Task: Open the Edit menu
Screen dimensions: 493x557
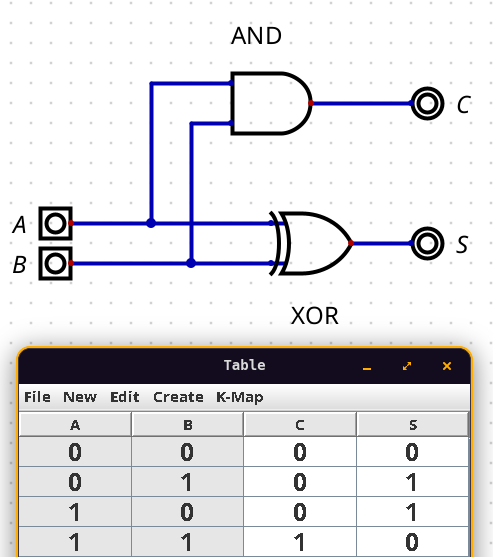Action: pos(125,397)
